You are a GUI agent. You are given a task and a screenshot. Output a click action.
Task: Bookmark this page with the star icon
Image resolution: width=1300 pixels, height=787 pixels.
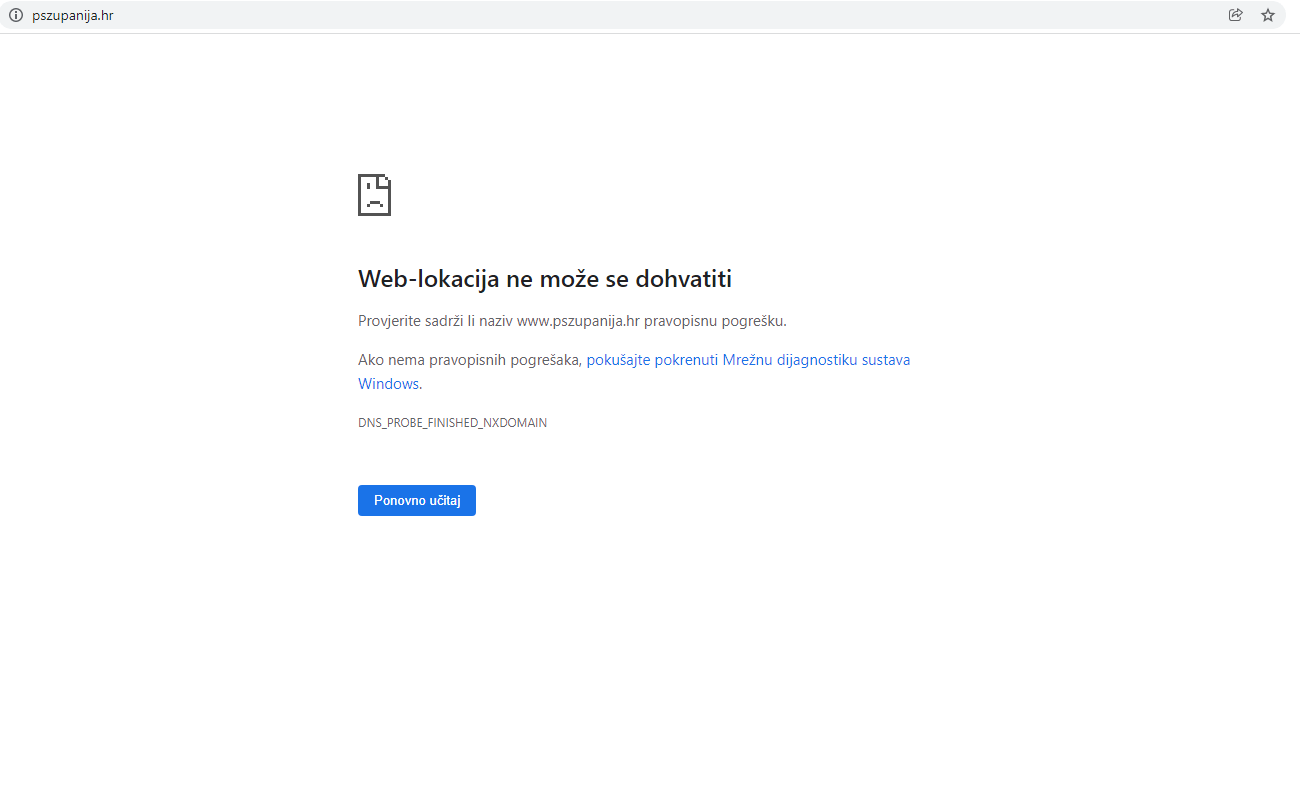1268,15
